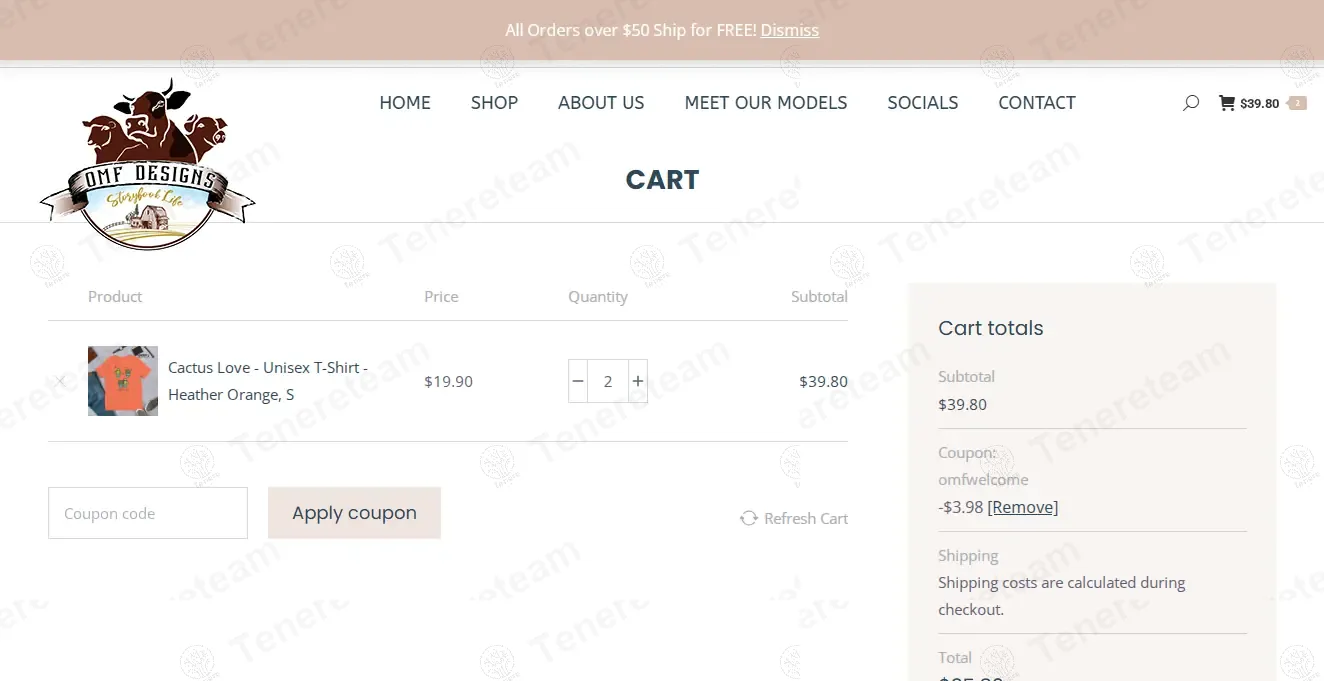Click the $39.80 cart total in header
1324x681 pixels.
click(1260, 103)
